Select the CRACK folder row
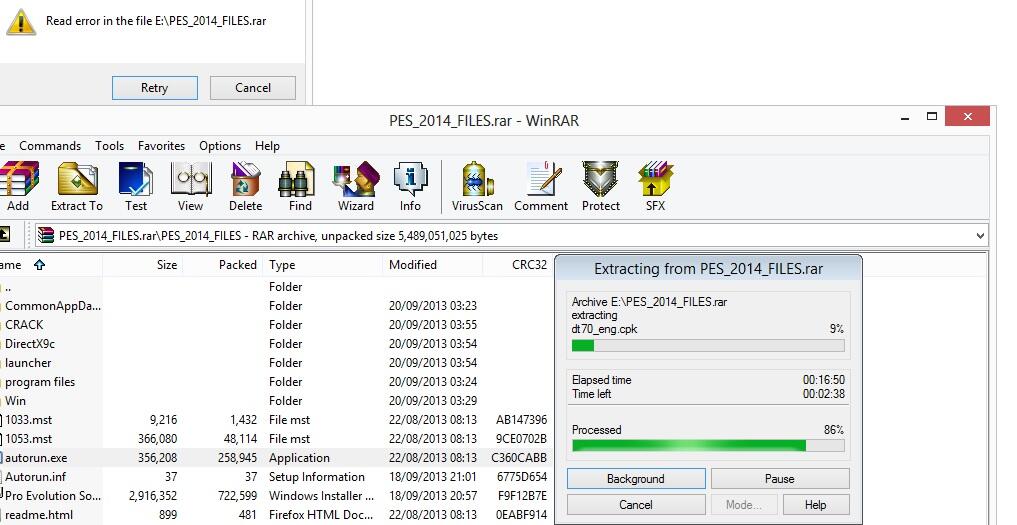The image size is (1017, 525). coord(276,324)
